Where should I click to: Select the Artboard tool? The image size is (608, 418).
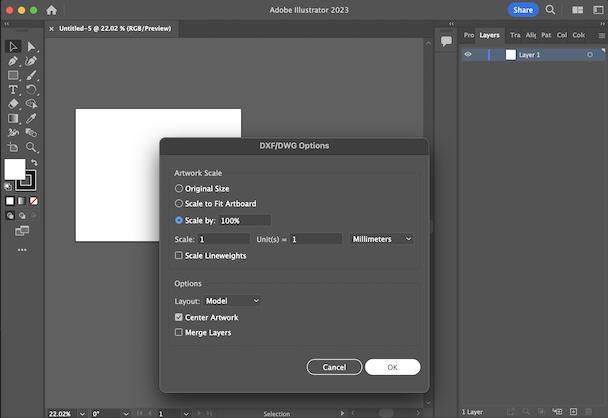tap(13, 147)
